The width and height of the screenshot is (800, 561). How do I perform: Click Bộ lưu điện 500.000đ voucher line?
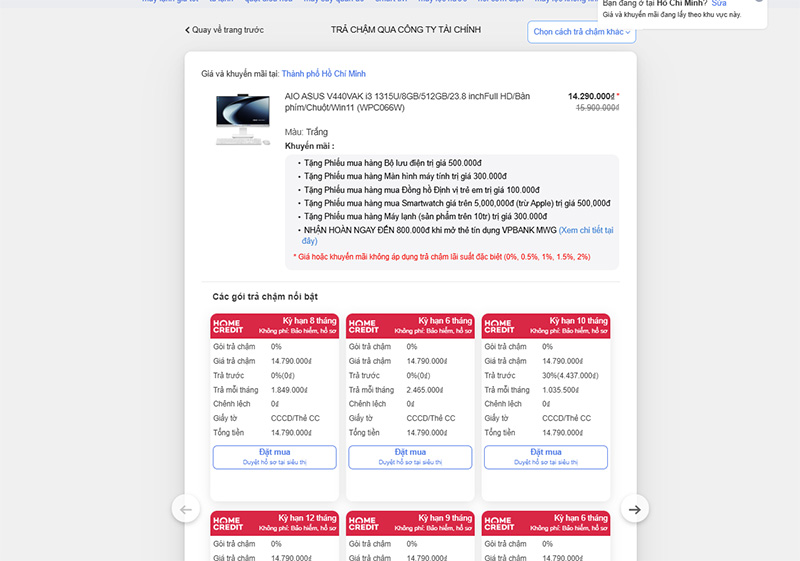pos(392,163)
